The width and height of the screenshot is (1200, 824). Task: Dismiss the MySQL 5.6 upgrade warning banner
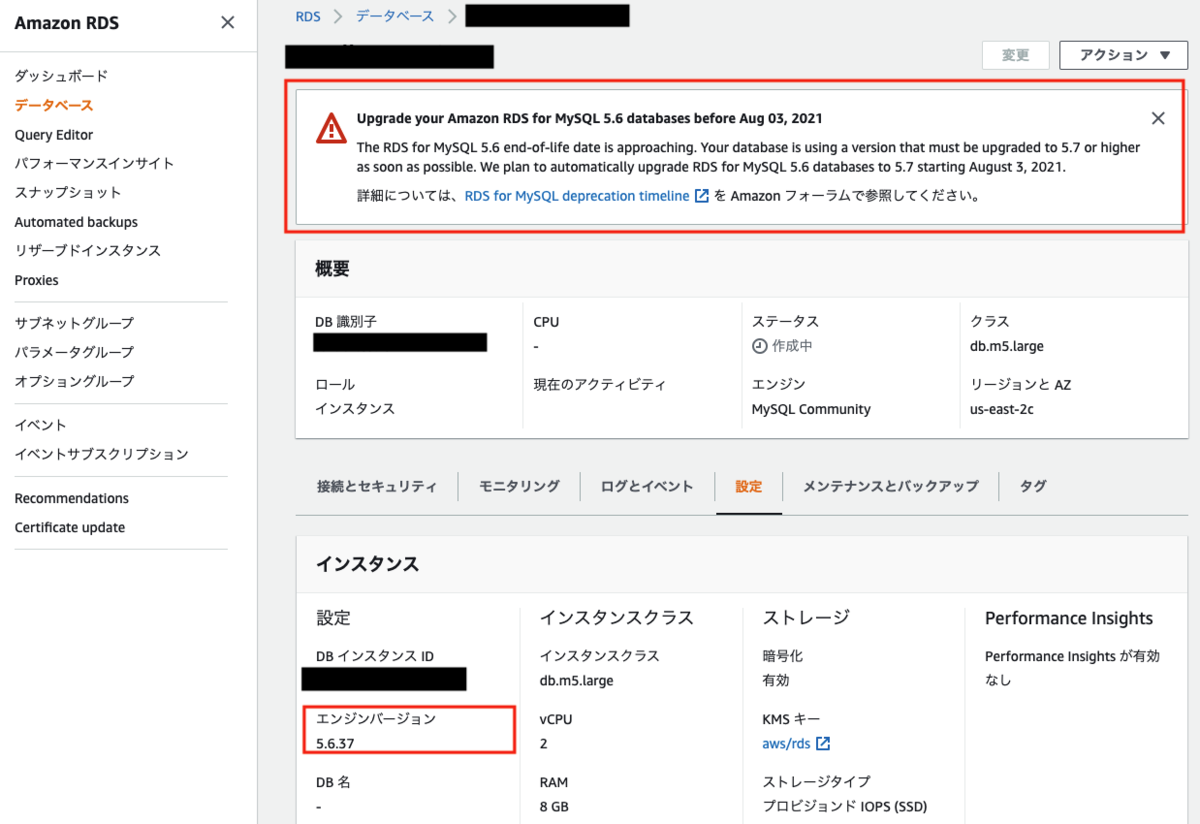1158,118
